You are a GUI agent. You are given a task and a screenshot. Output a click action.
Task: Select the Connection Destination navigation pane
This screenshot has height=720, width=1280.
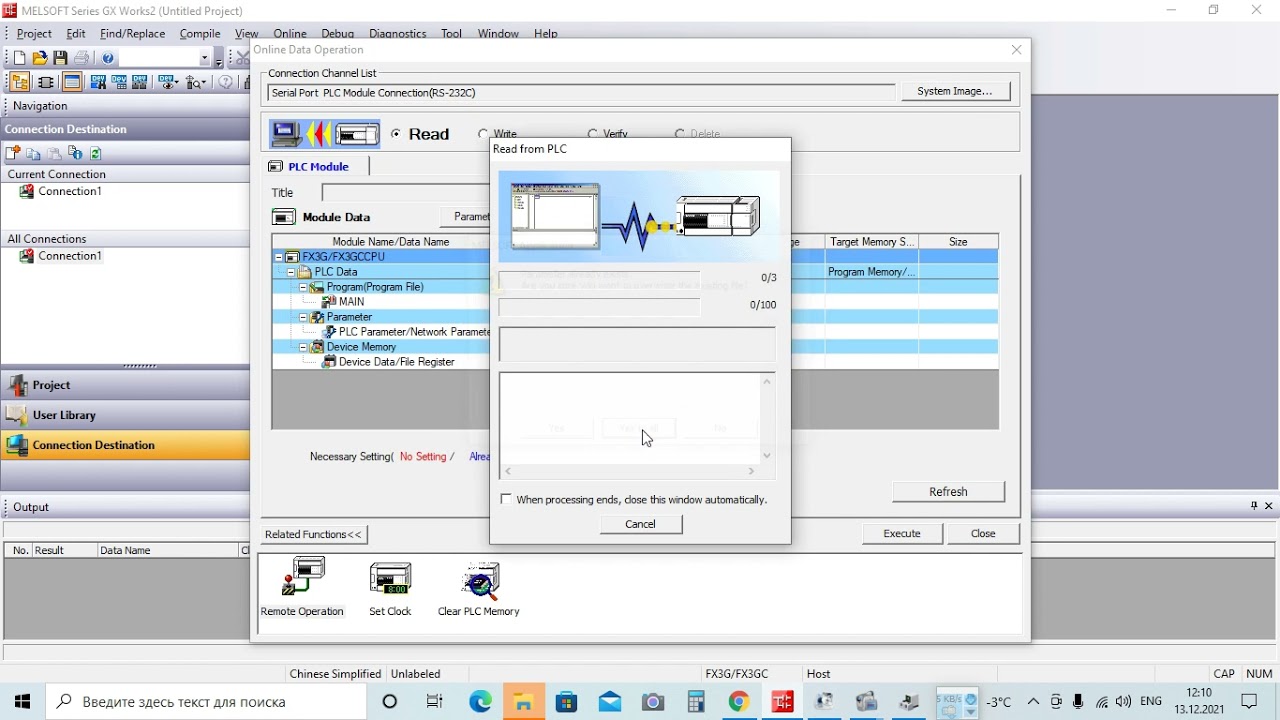point(125,445)
